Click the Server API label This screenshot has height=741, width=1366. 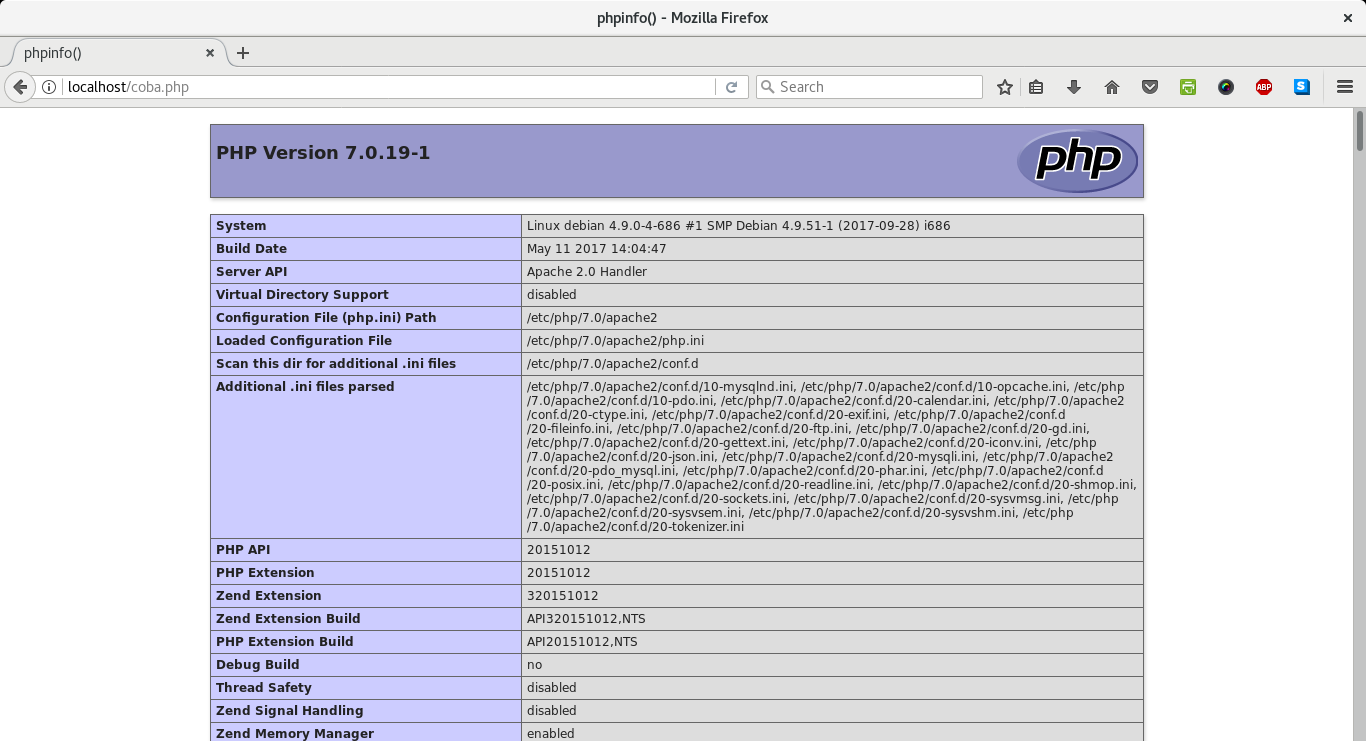(x=252, y=272)
